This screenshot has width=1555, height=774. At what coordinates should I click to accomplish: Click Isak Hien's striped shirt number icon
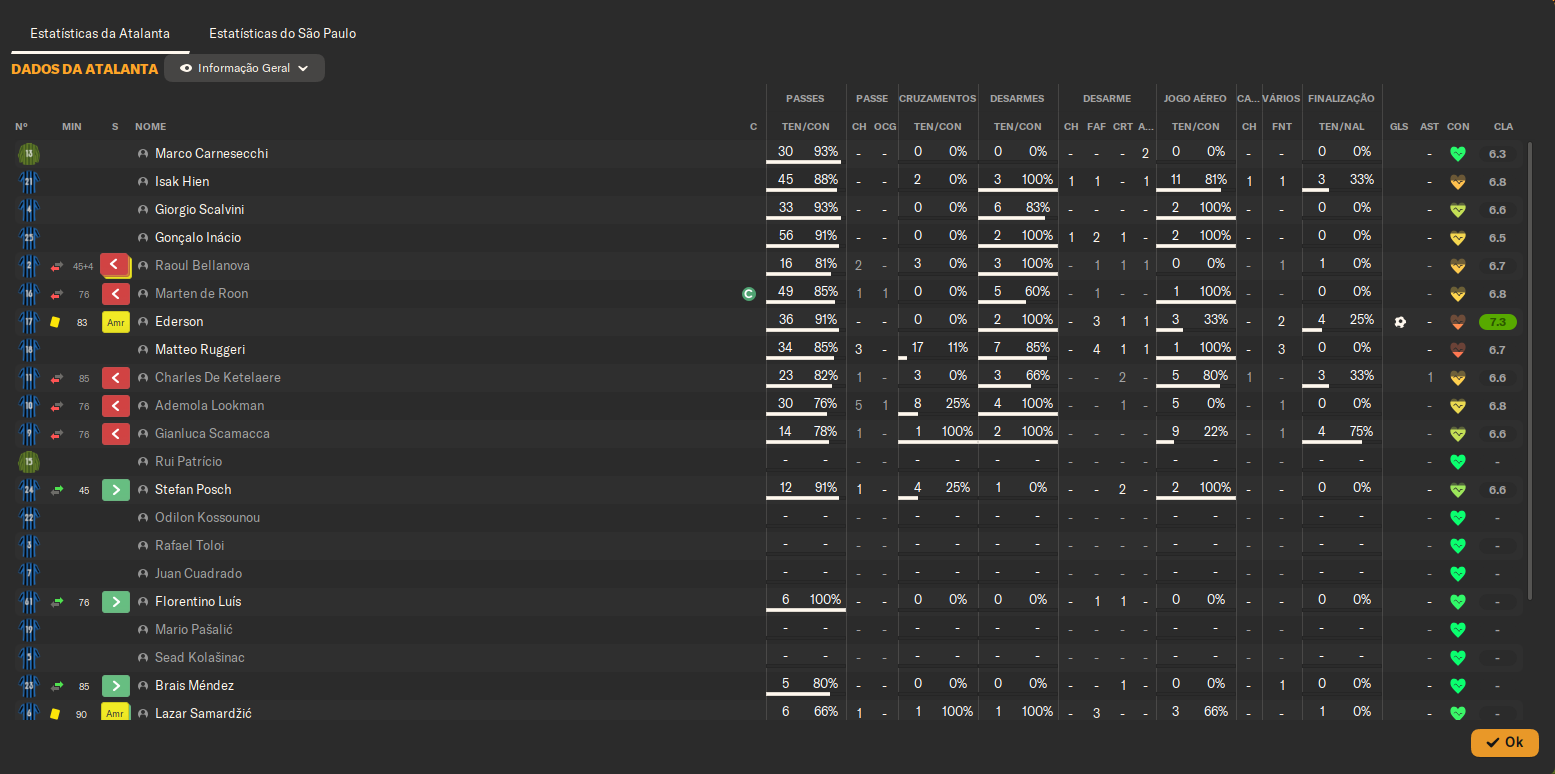point(29,182)
